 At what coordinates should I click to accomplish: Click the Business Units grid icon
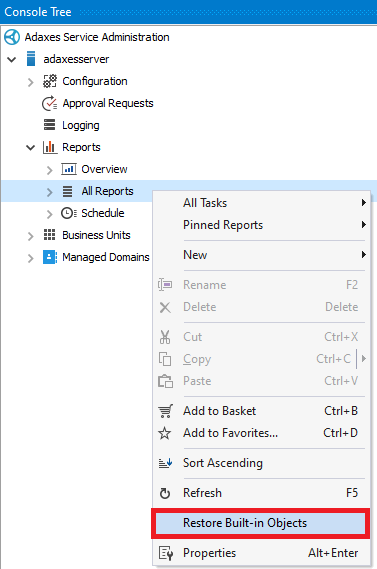(49, 235)
